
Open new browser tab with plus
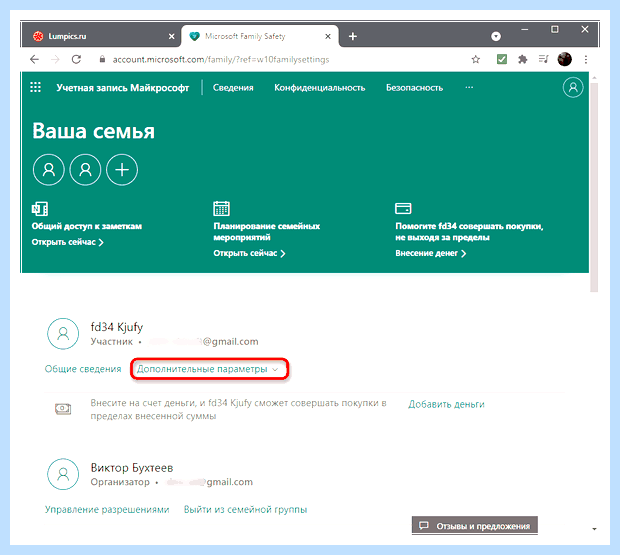coord(353,36)
